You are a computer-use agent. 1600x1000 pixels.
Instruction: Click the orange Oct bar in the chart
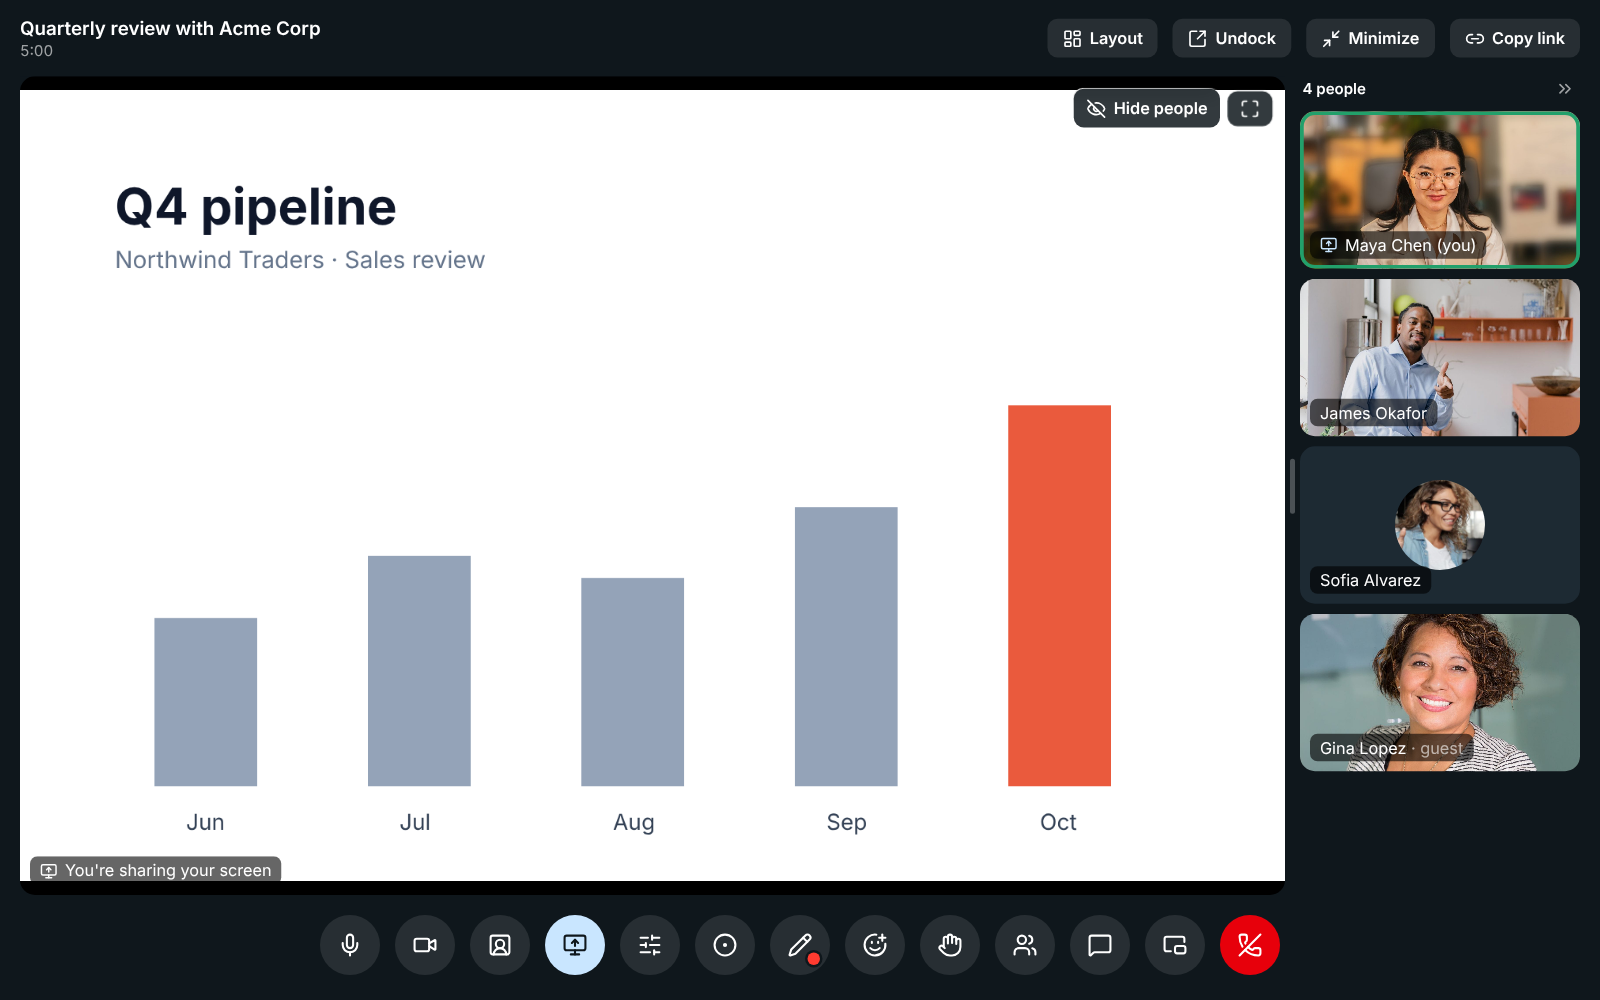(x=1059, y=595)
